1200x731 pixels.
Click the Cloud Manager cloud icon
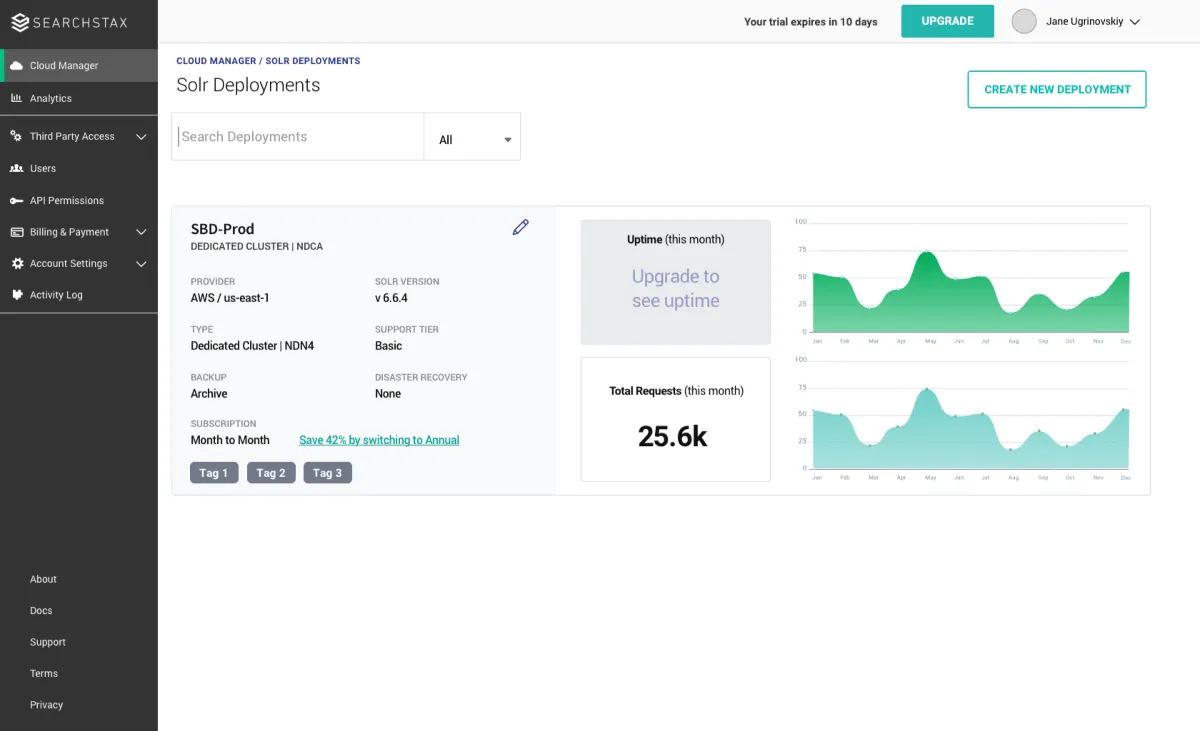pos(16,66)
